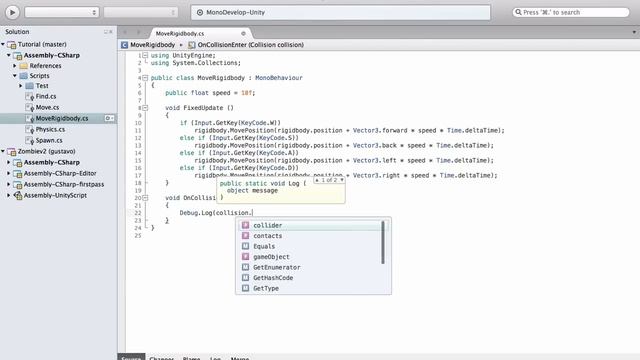The image size is (640, 360).
Task: Click the autocomplete list scrollbar
Action: 383,242
